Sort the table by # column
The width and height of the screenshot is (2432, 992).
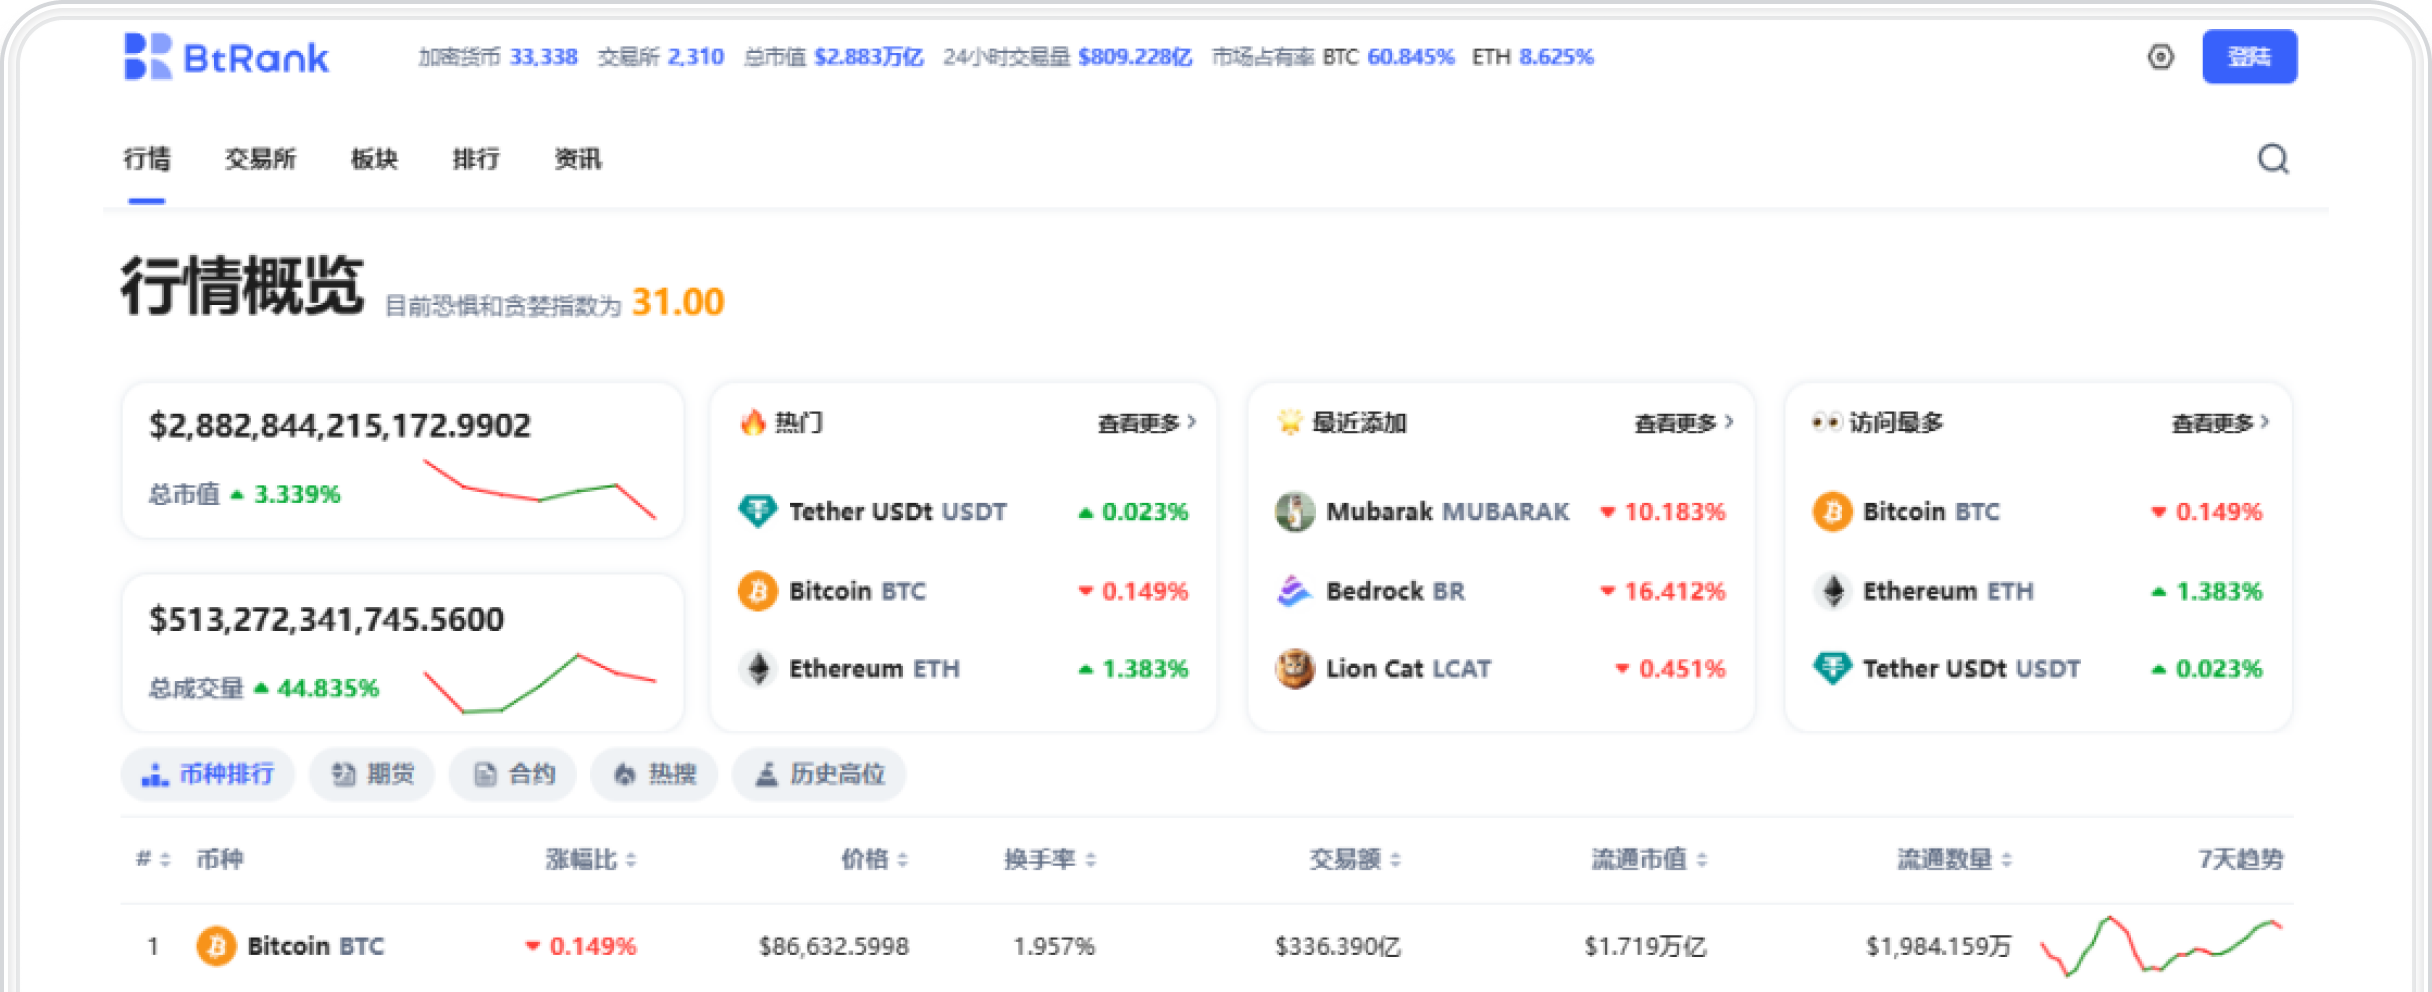coord(153,859)
